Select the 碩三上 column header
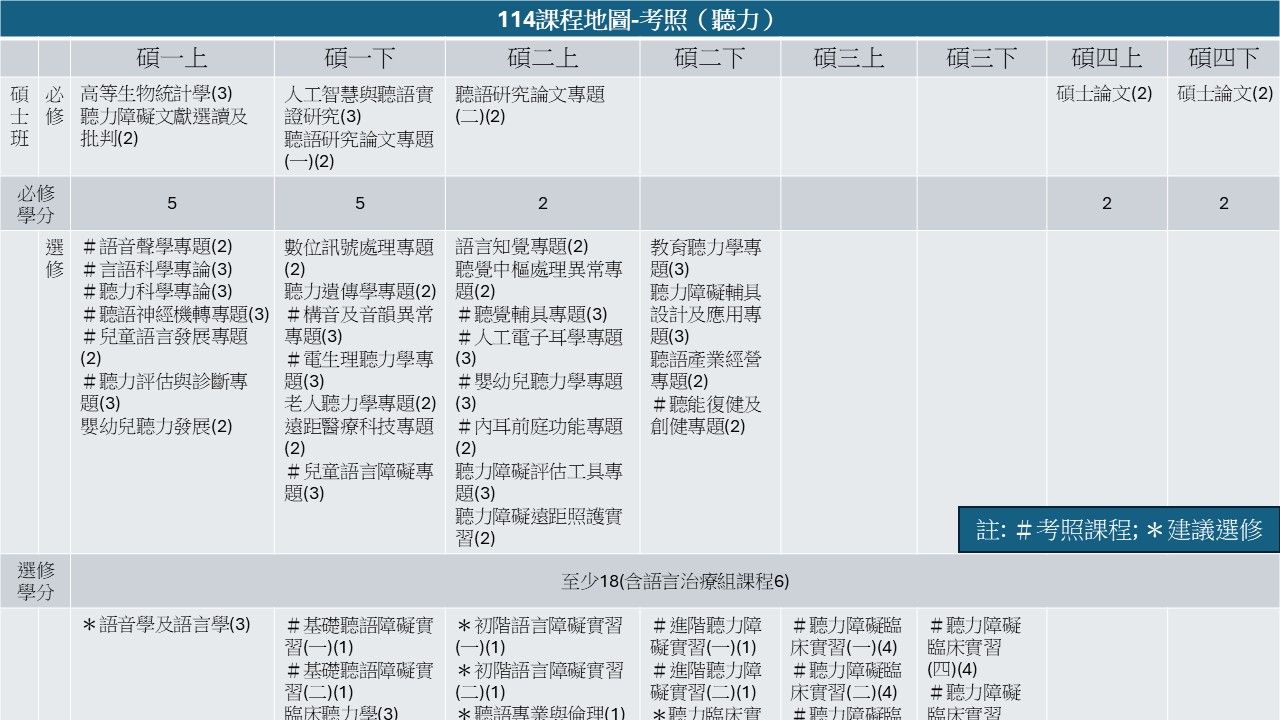 pos(849,57)
